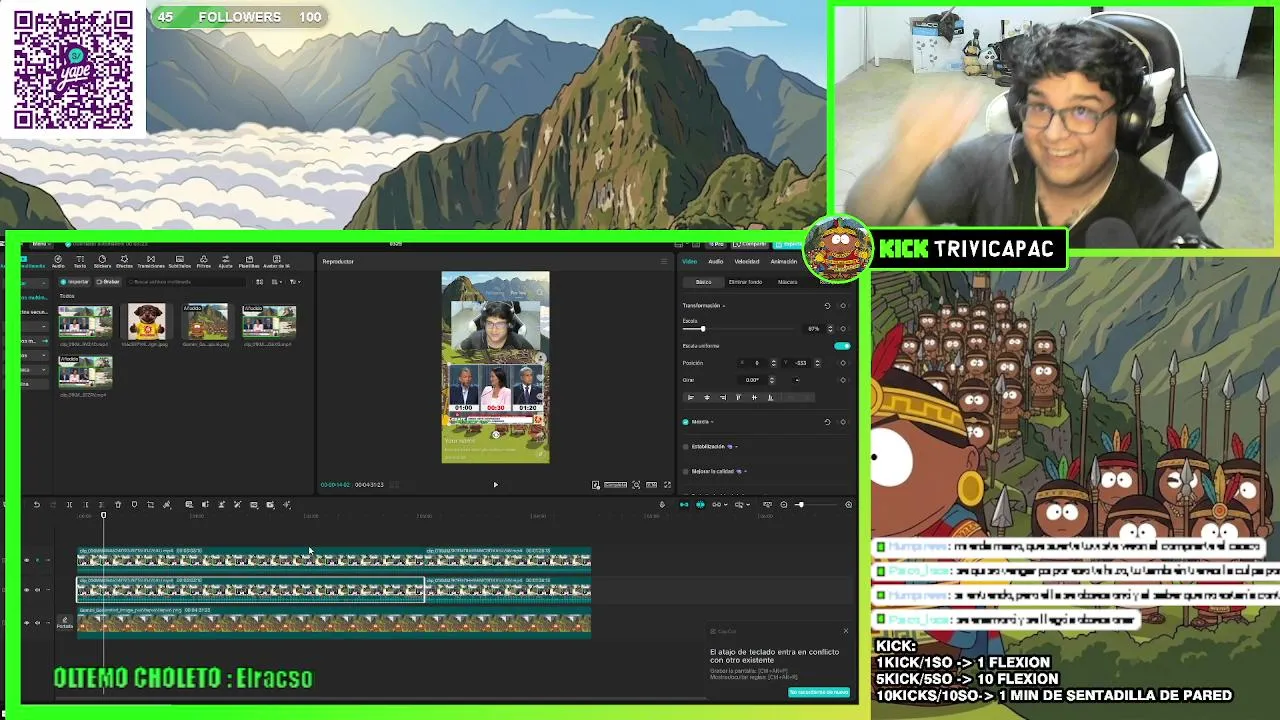This screenshot has width=1280, height=720.
Task: Expand the Mejorar la calidad section arrow
Action: tap(745, 471)
